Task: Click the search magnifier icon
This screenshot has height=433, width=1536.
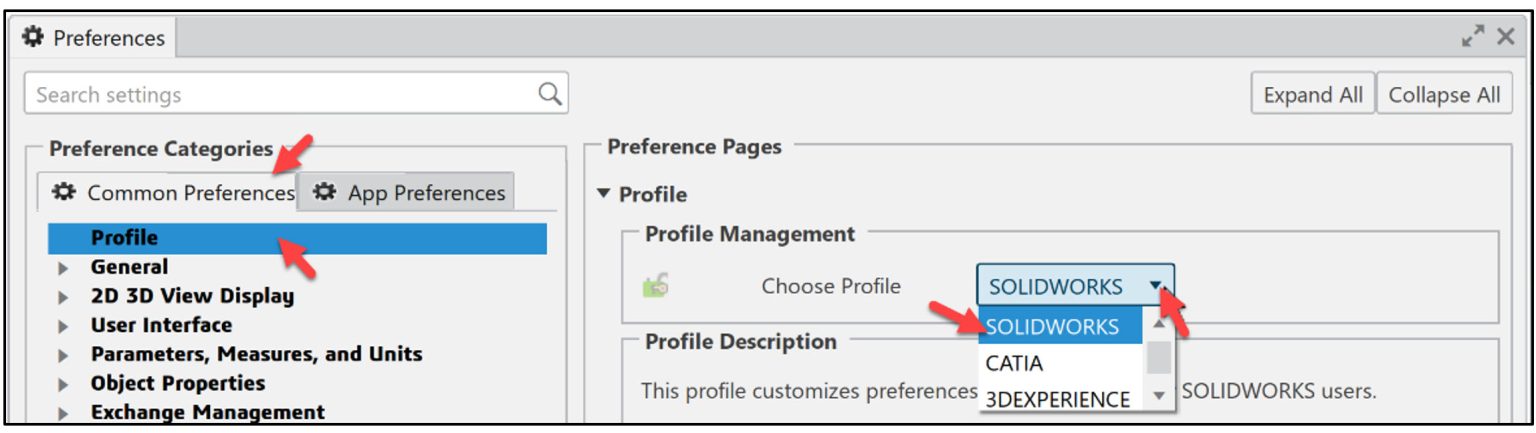Action: pyautogui.click(x=549, y=94)
